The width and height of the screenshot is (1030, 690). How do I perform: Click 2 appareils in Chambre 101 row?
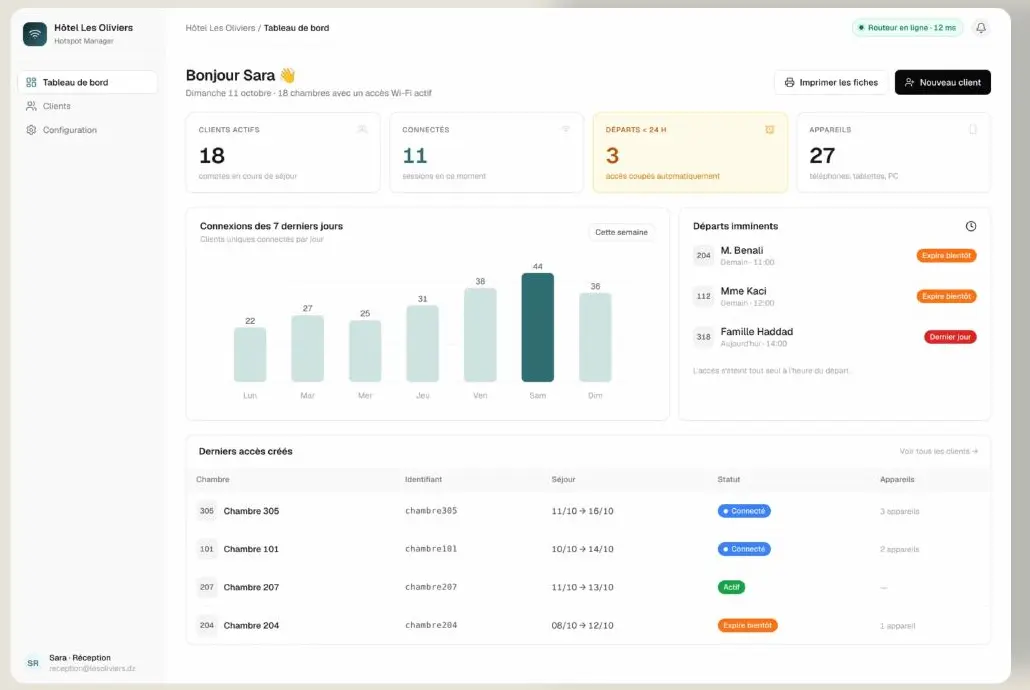point(899,549)
